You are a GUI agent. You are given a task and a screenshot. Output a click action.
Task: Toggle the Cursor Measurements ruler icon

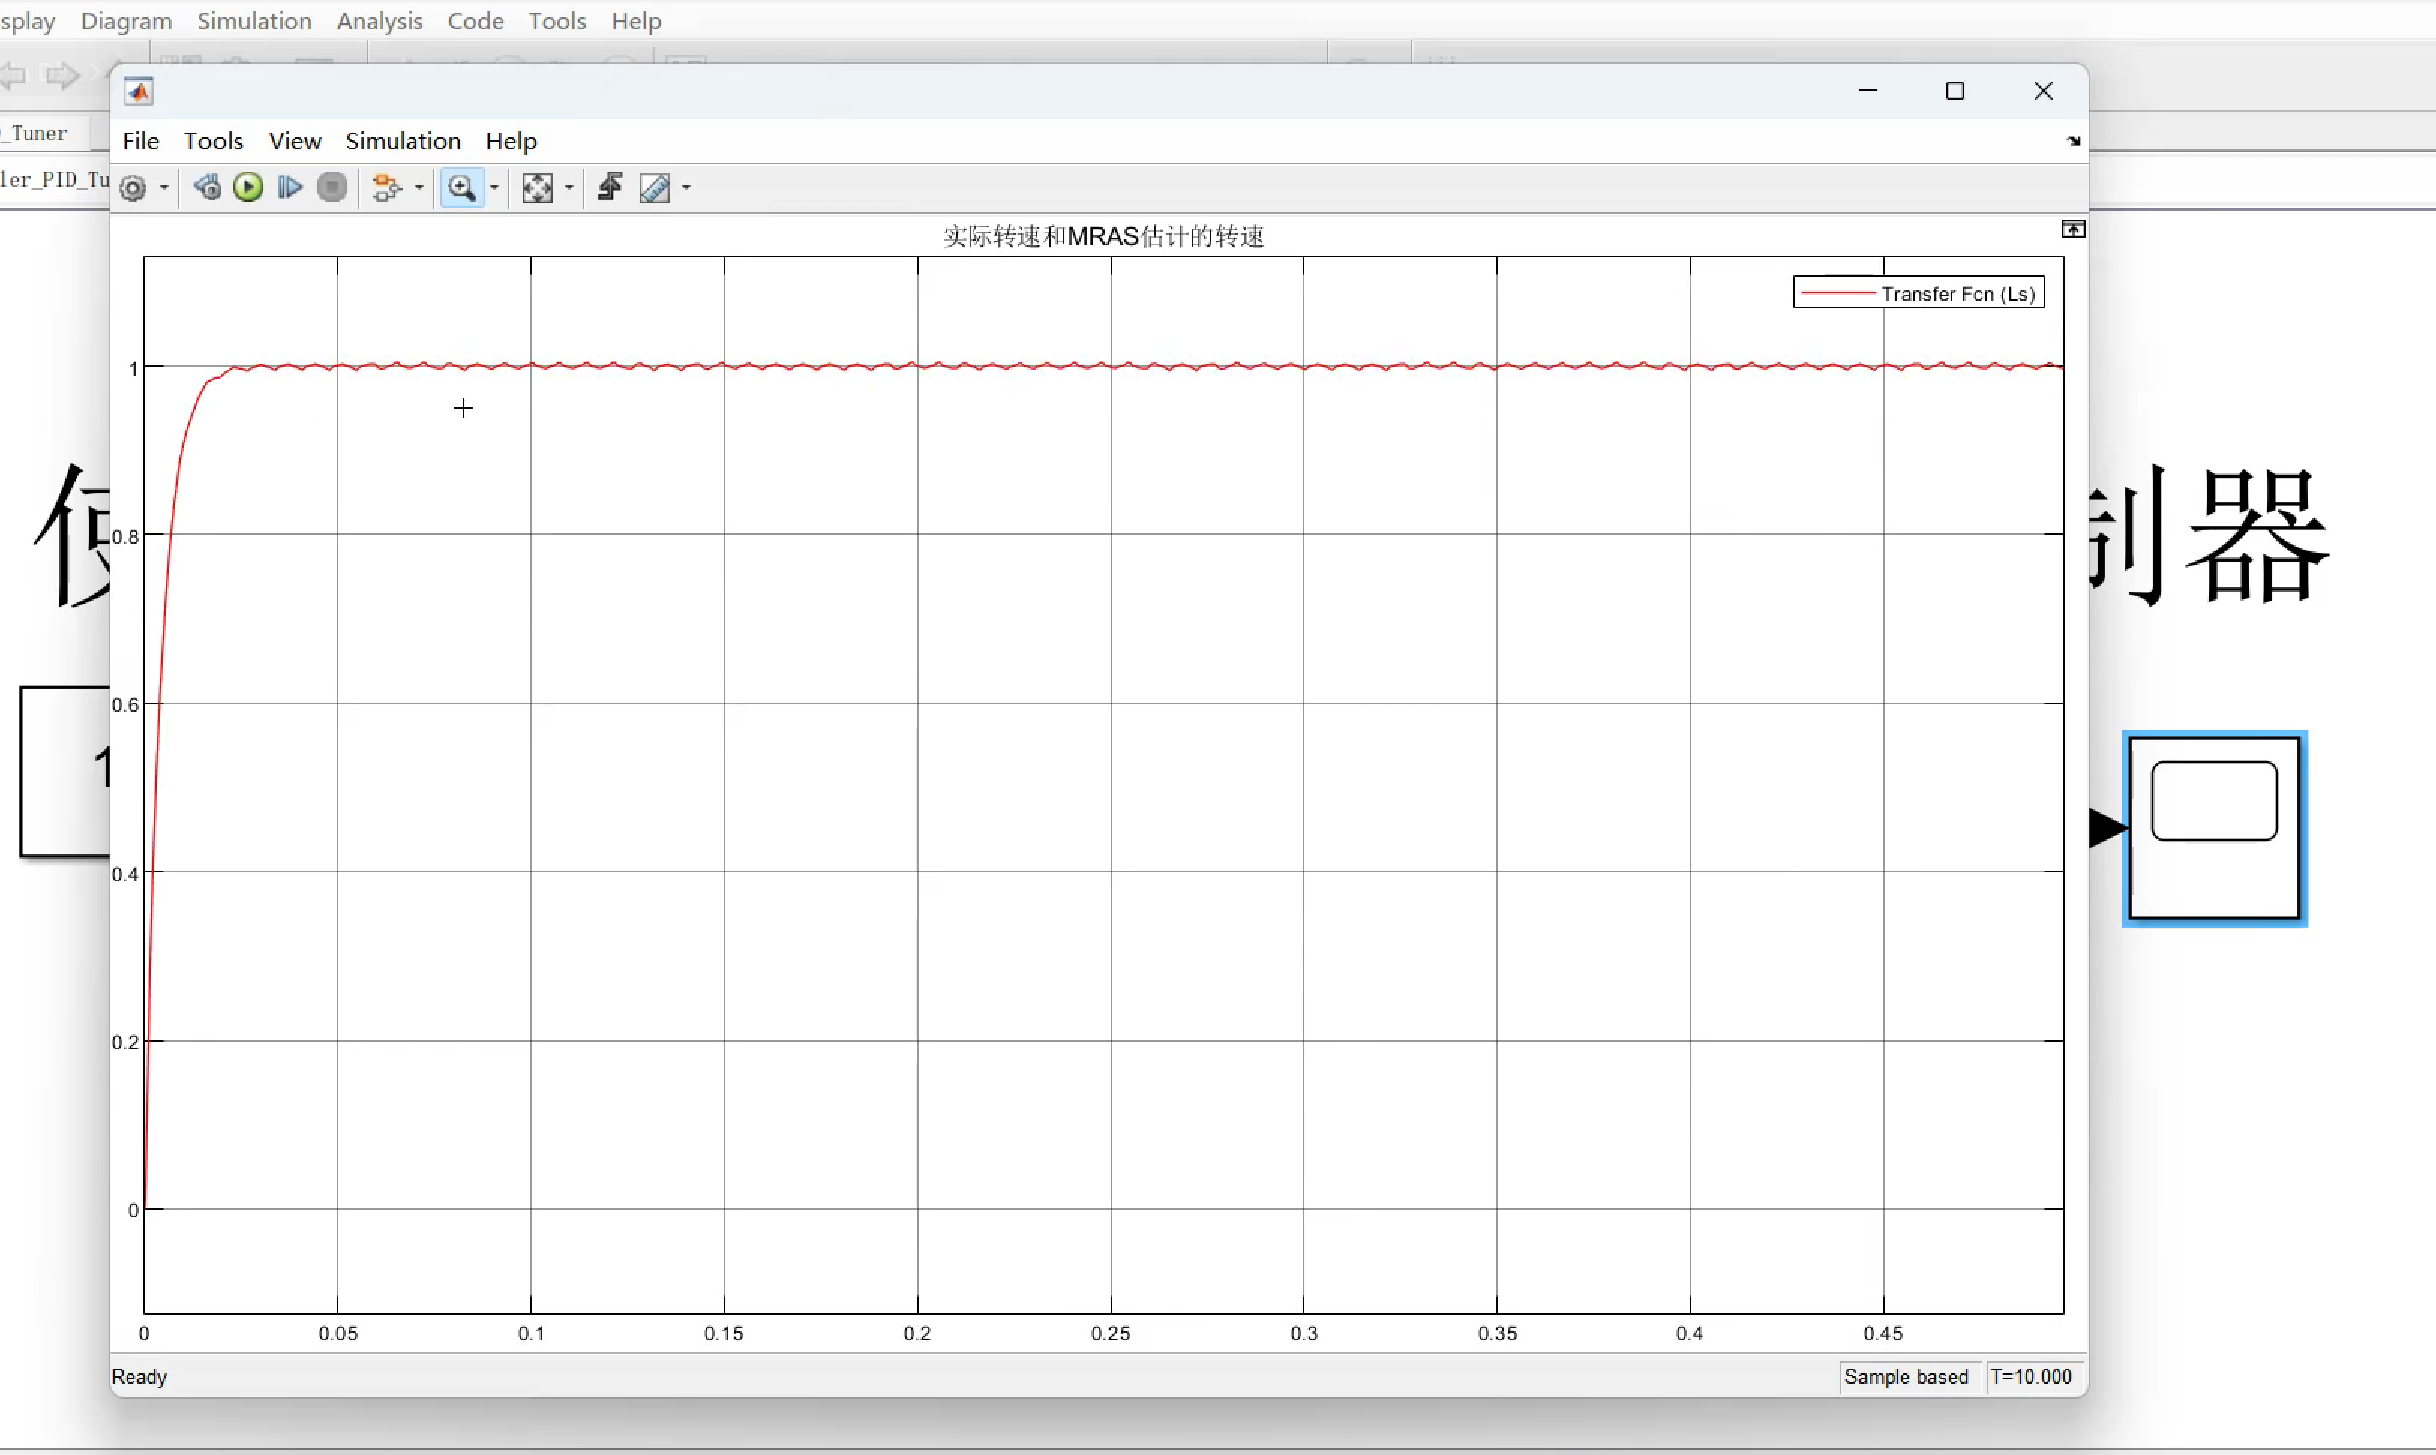[x=655, y=187]
